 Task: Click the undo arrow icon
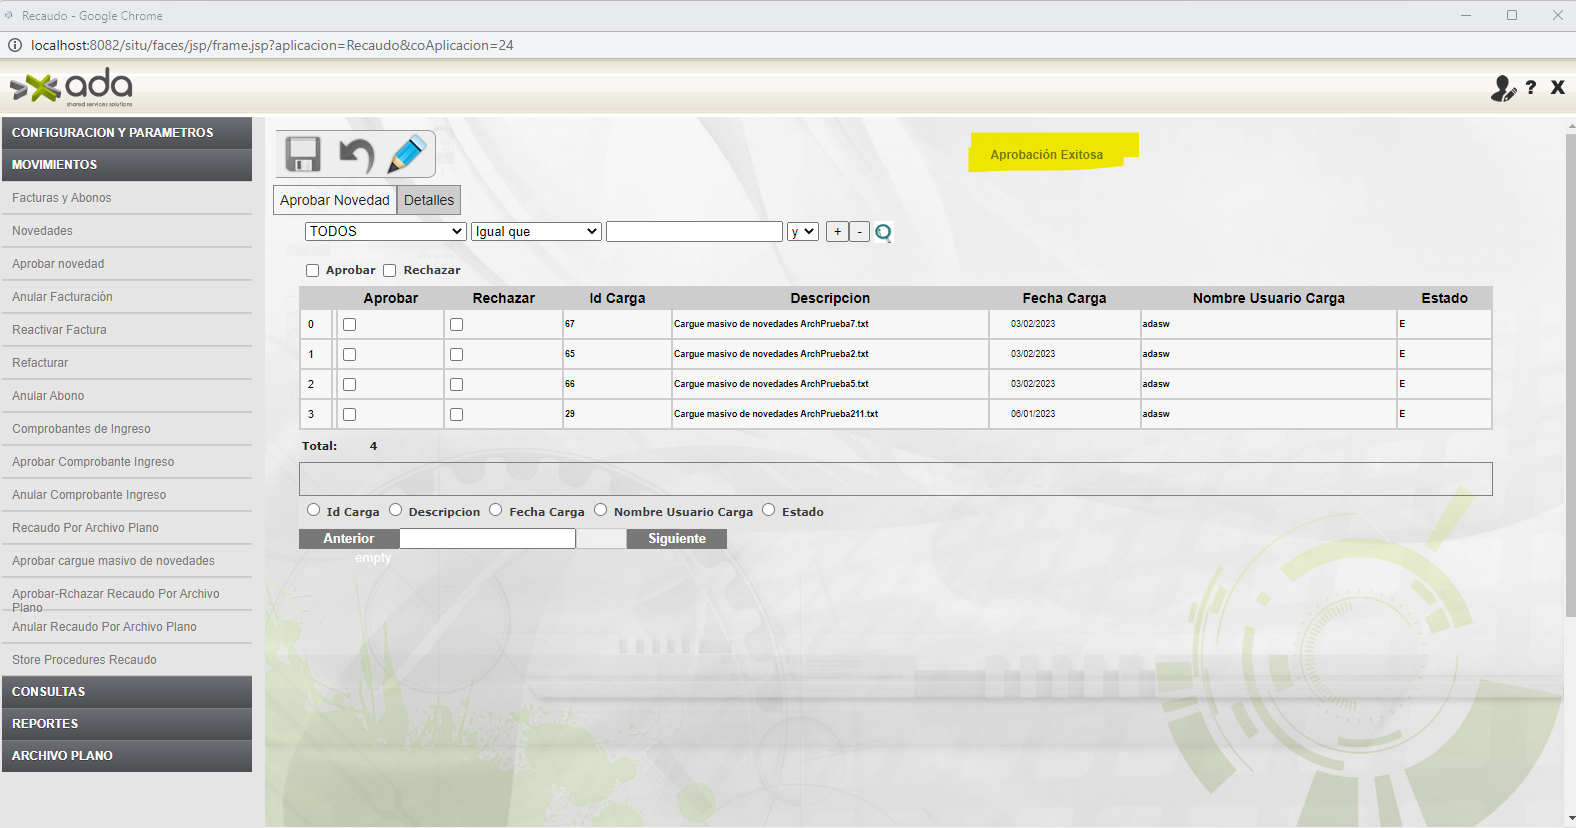[x=356, y=155]
